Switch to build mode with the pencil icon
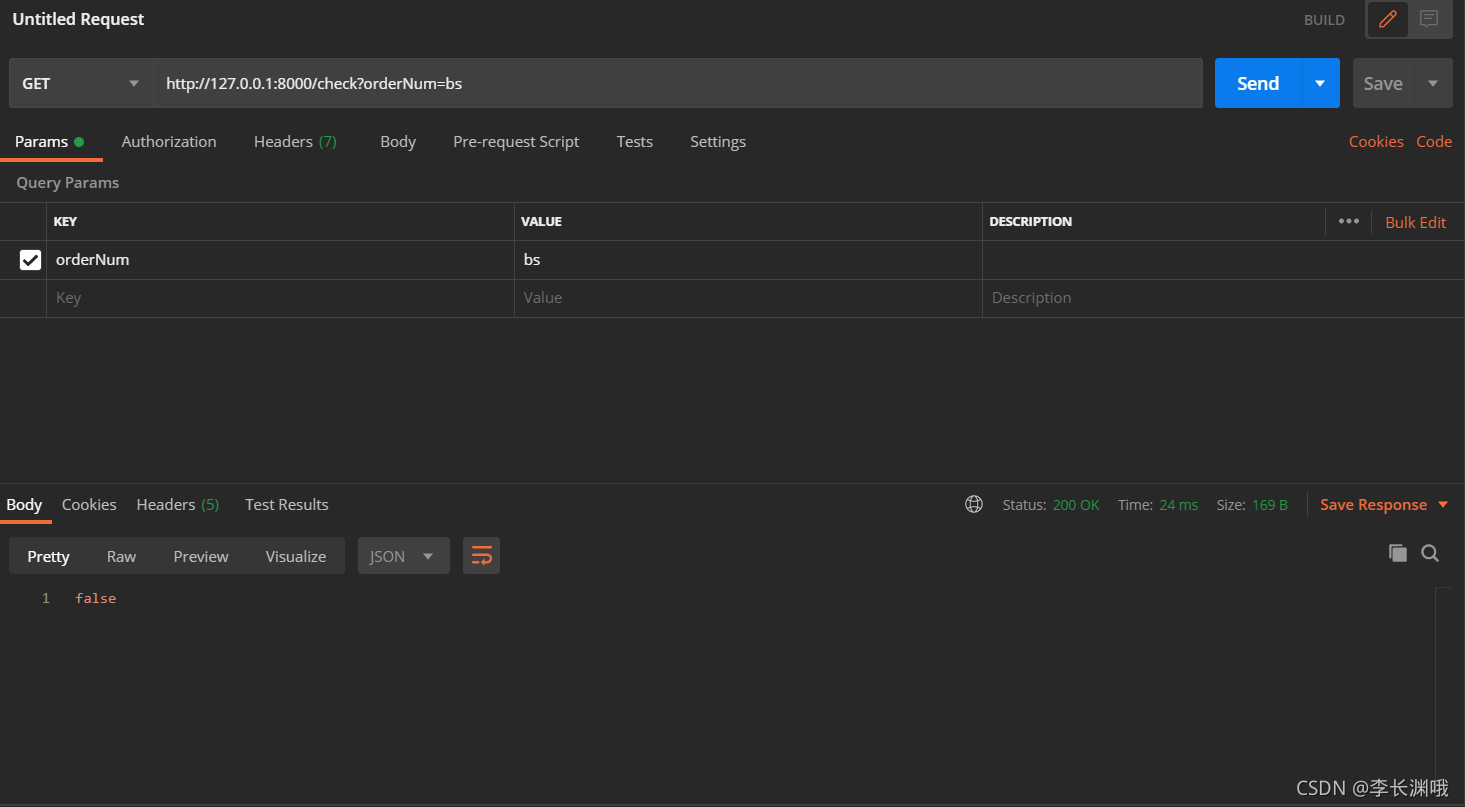This screenshot has width=1465, height=807. (x=1387, y=19)
